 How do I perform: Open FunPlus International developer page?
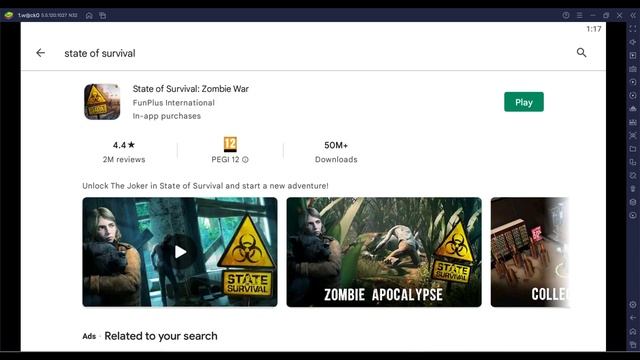[173, 103]
